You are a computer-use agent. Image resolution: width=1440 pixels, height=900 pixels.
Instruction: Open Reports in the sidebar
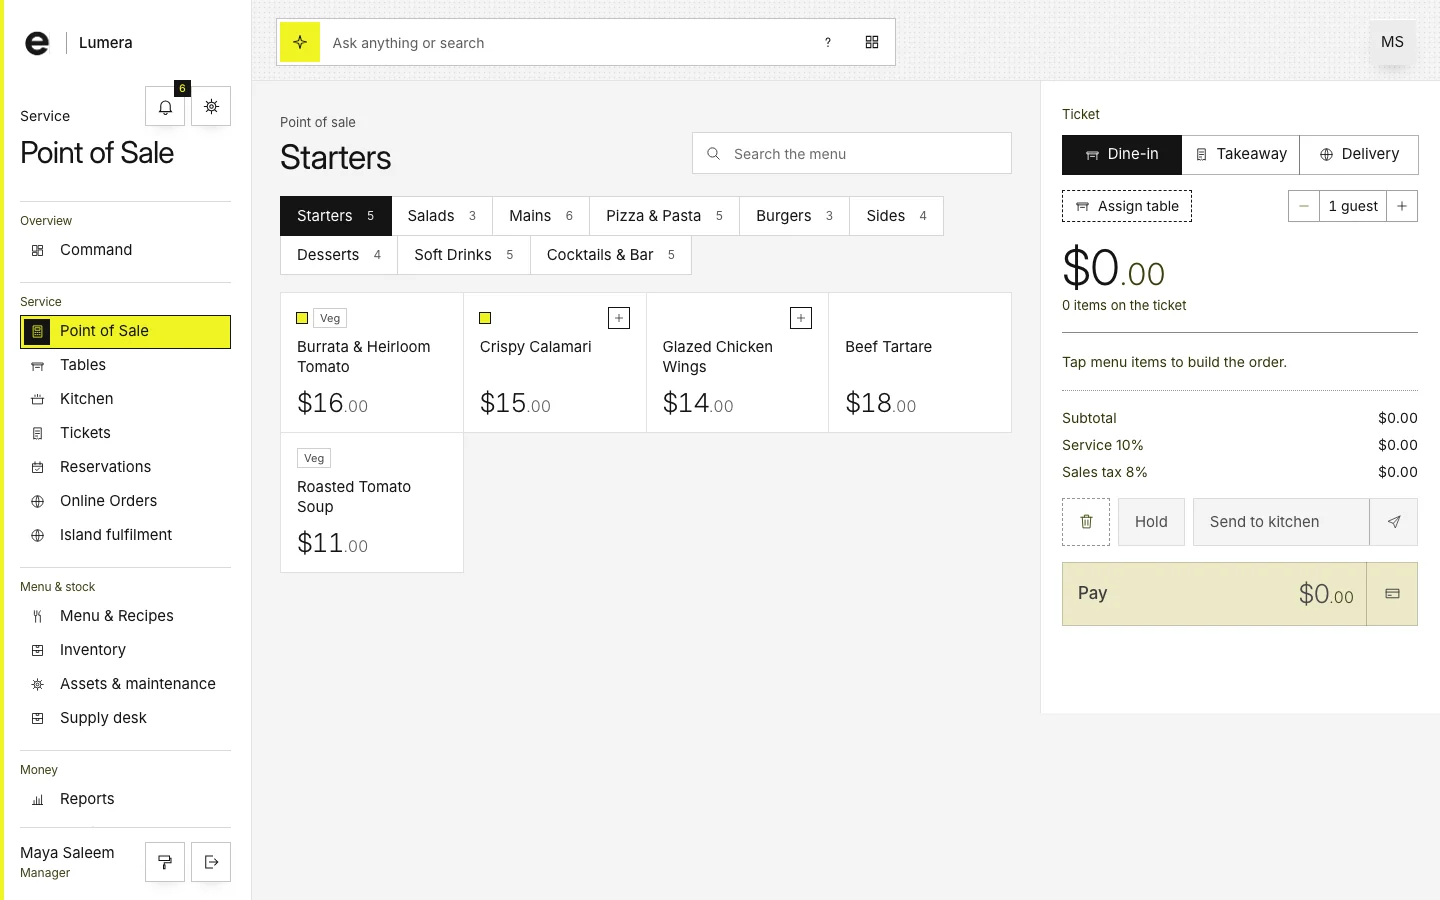[x=125, y=799]
